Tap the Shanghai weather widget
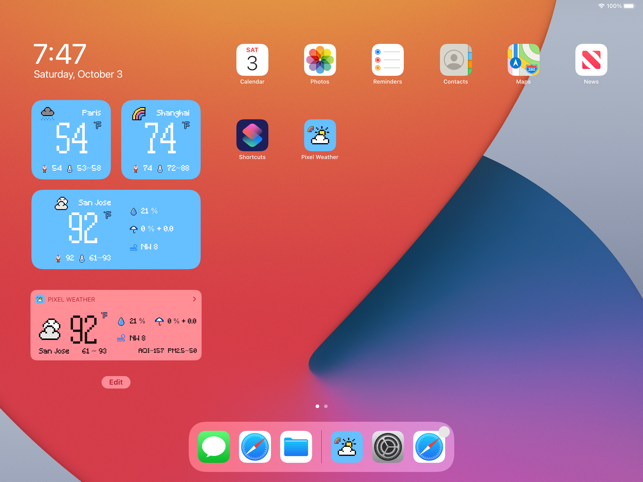Viewport: 643px width, 482px height. (161, 139)
